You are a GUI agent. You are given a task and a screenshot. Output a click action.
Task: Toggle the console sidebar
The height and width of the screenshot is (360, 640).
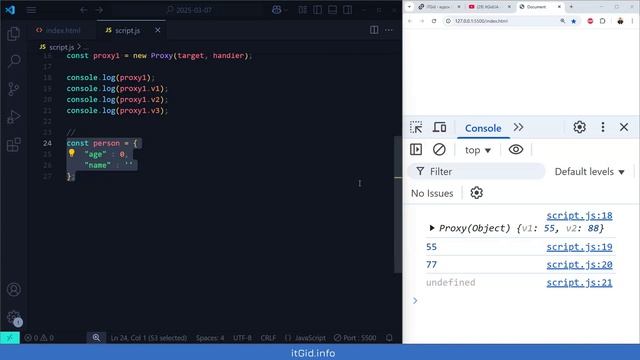pos(416,149)
